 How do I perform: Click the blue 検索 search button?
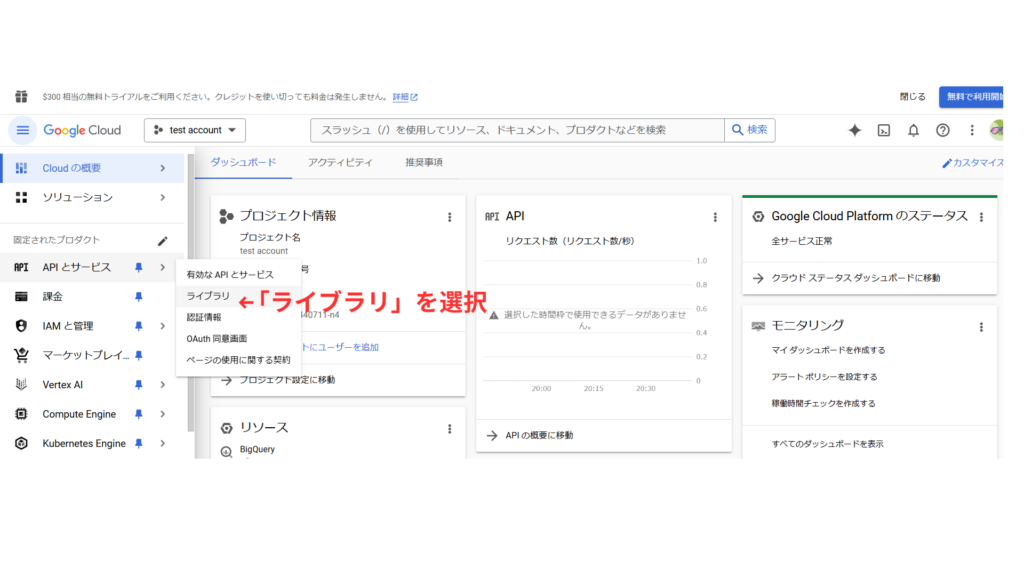pos(750,130)
